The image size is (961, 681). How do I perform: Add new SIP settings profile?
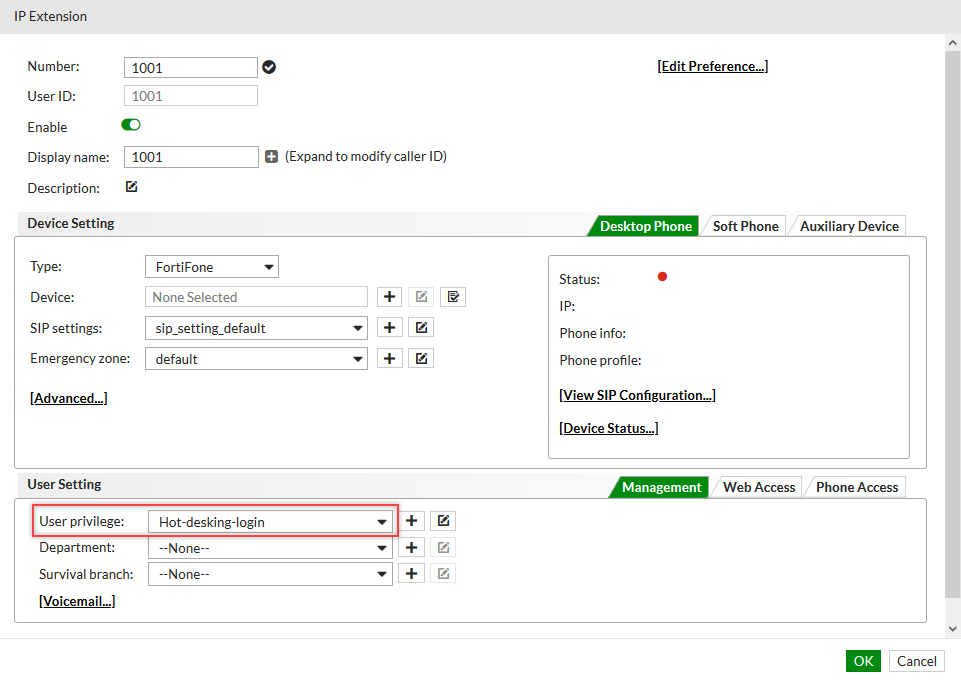[x=389, y=328]
